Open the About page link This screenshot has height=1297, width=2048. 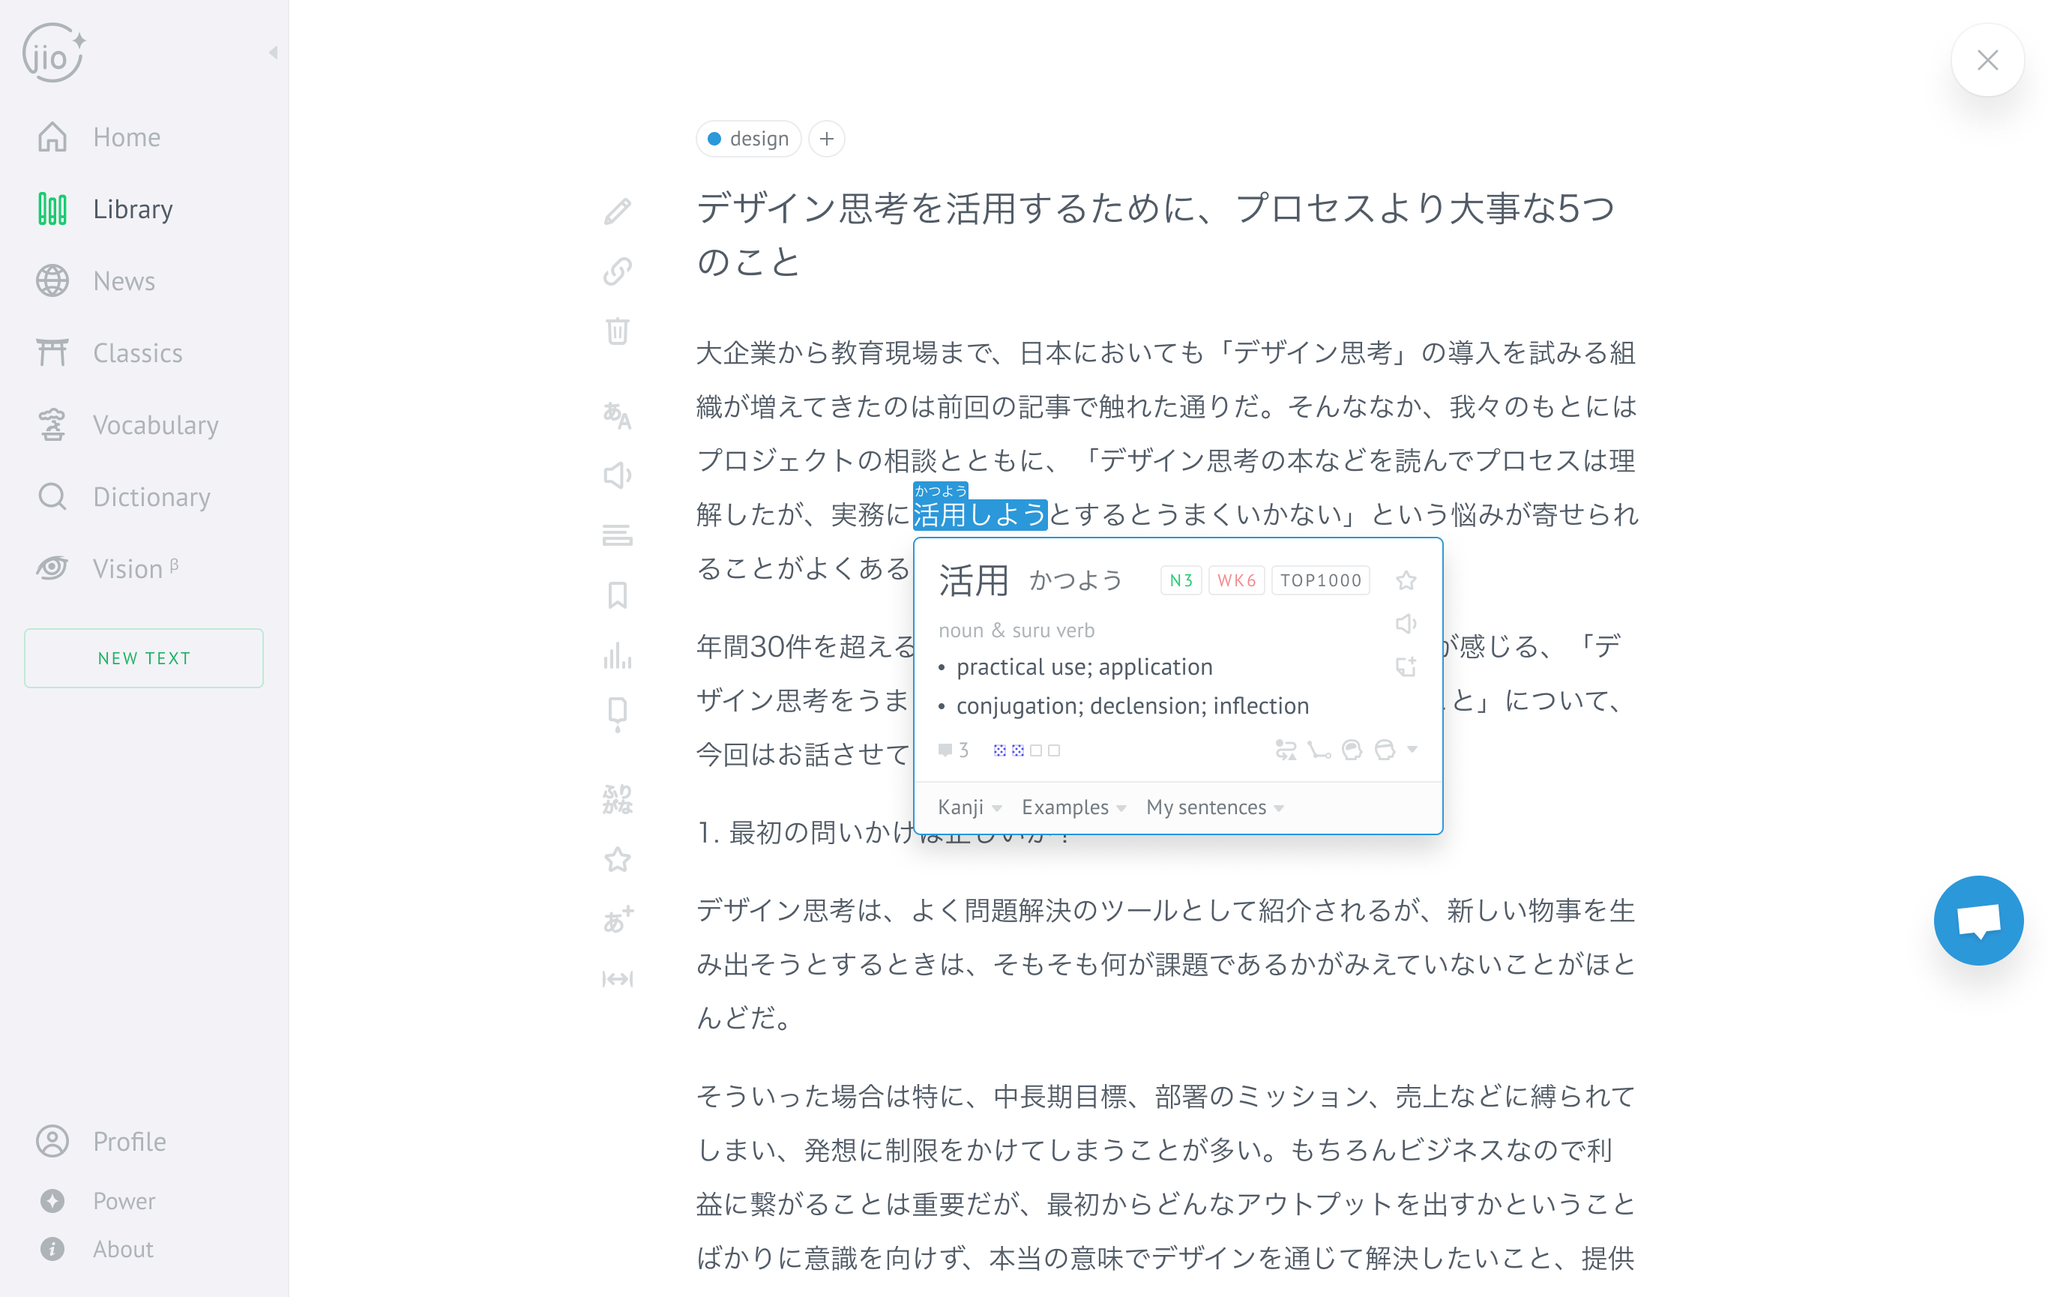(122, 1248)
